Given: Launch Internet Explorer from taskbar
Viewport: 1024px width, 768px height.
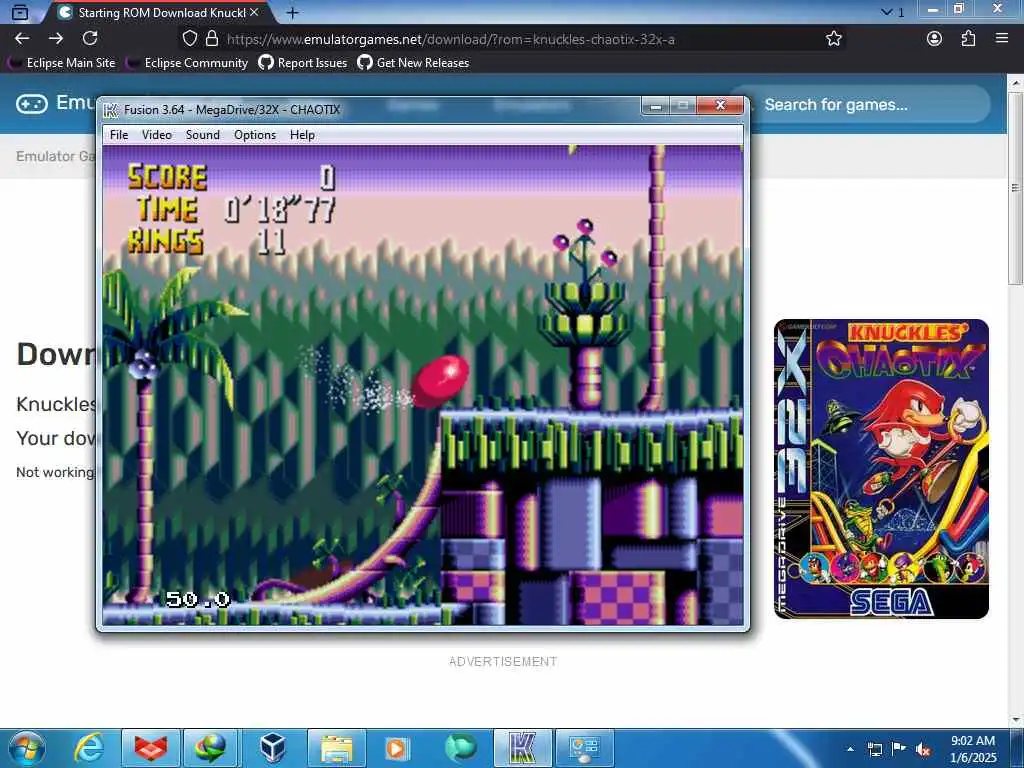Looking at the screenshot, I should (88, 748).
